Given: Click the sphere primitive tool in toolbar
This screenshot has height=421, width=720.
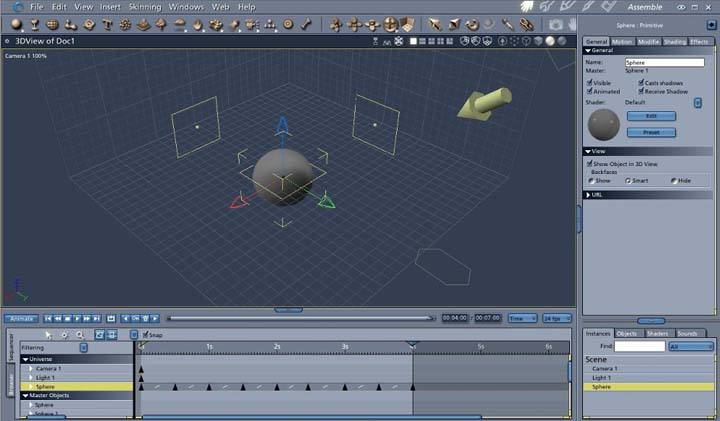Looking at the screenshot, I should [x=16, y=24].
